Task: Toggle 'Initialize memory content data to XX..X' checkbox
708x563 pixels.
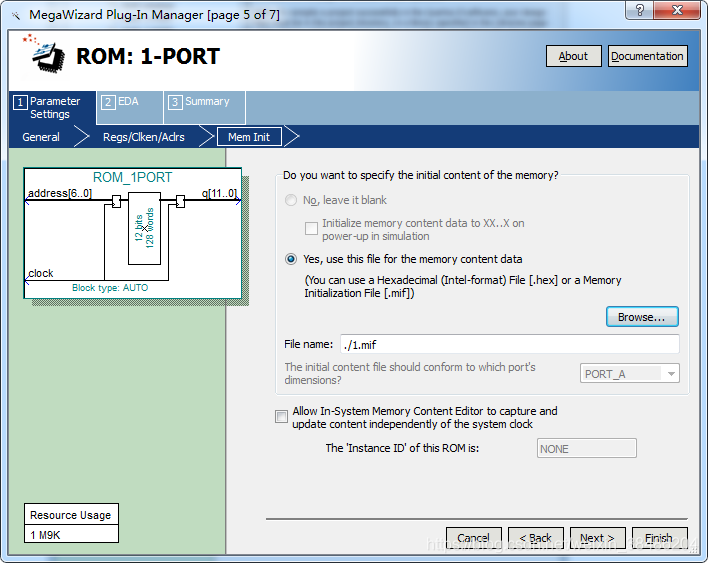Action: tap(311, 228)
